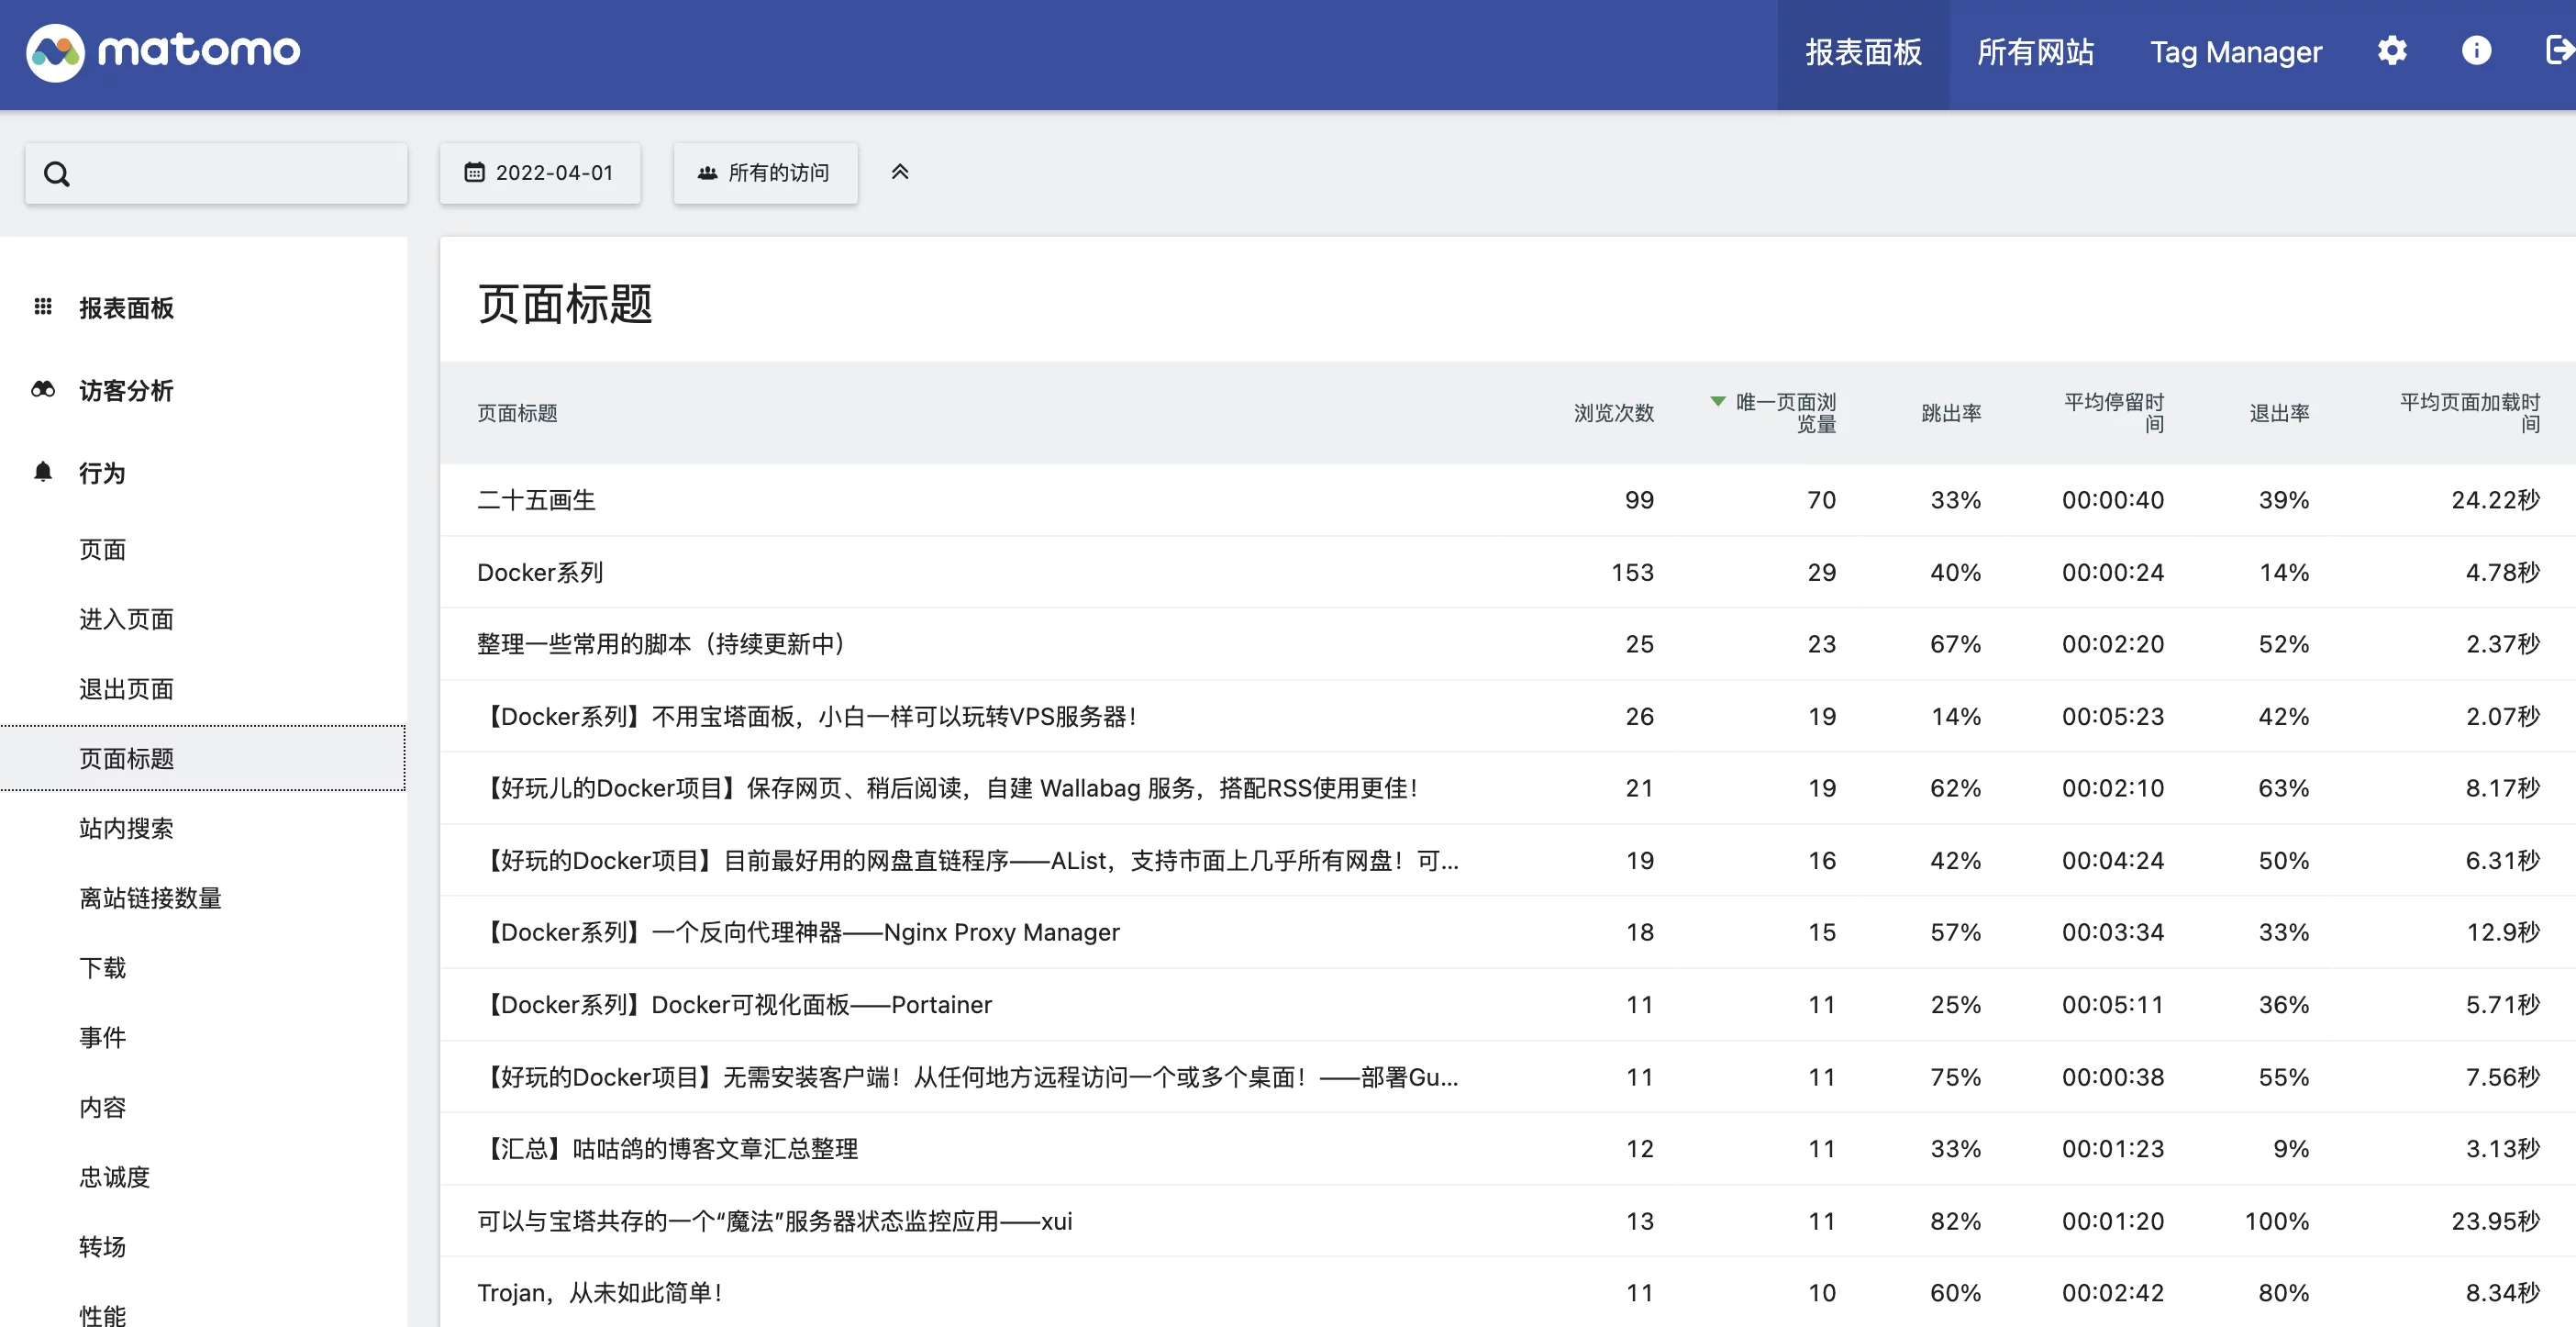The width and height of the screenshot is (2576, 1327).
Task: Open the 站内搜索 report
Action: (126, 828)
